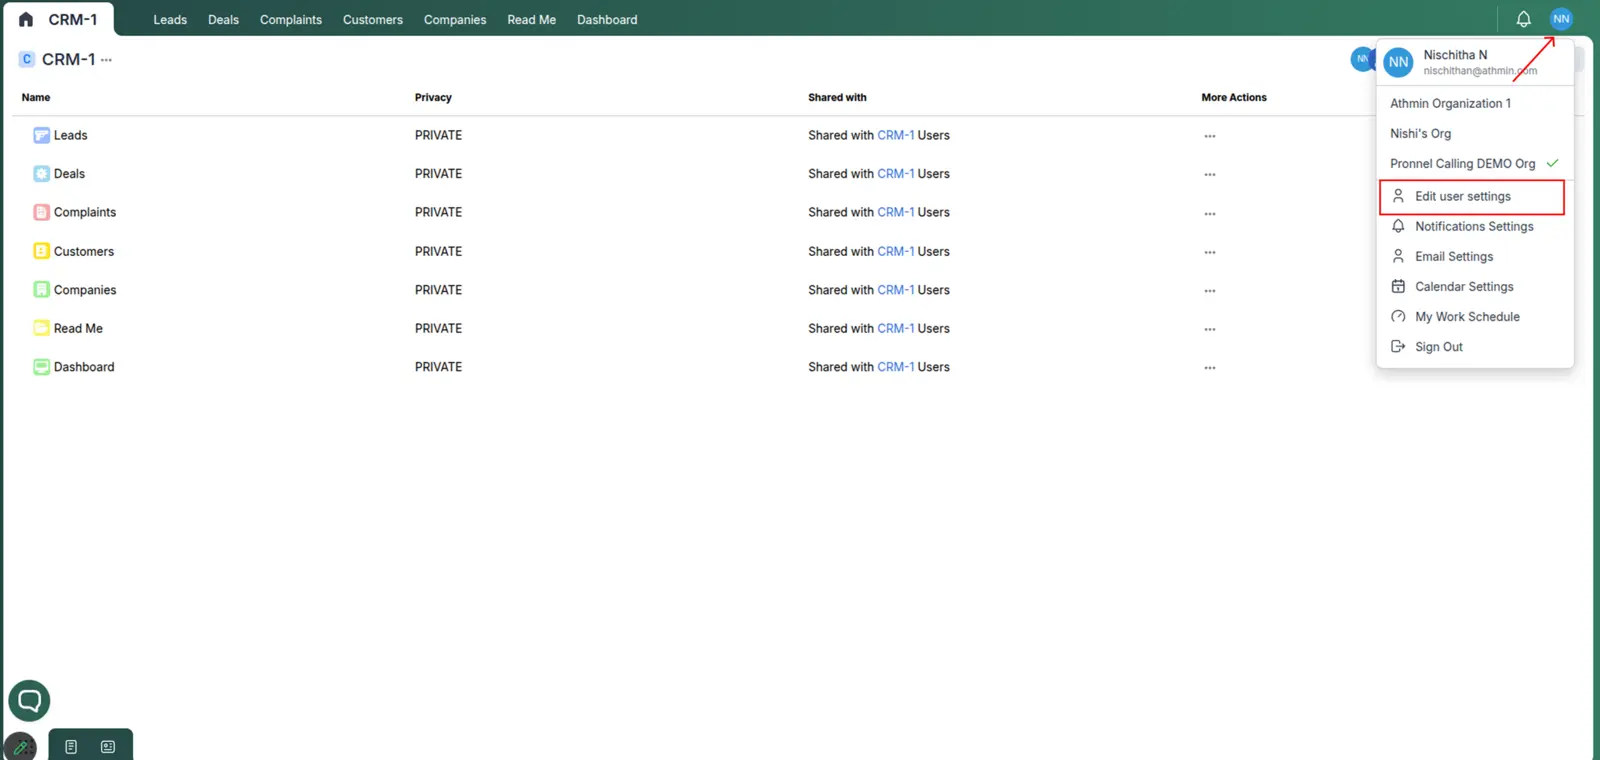The height and width of the screenshot is (760, 1600).
Task: Open More Actions for Customers row
Action: coord(1210,252)
